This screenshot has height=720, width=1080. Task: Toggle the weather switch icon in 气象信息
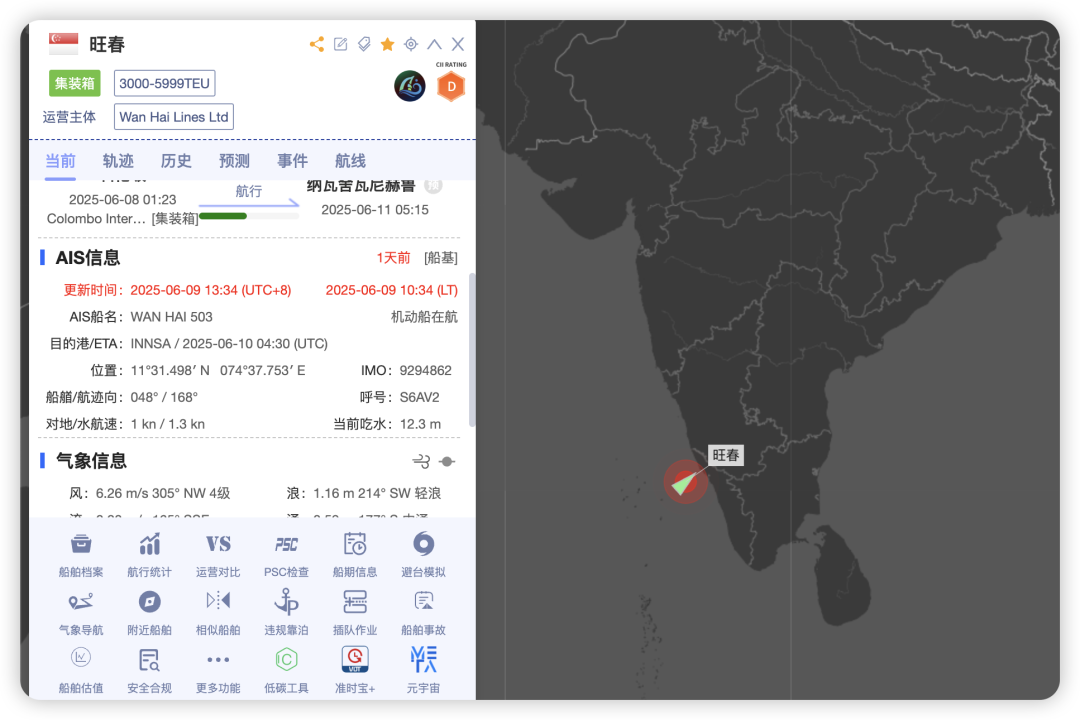pos(447,462)
